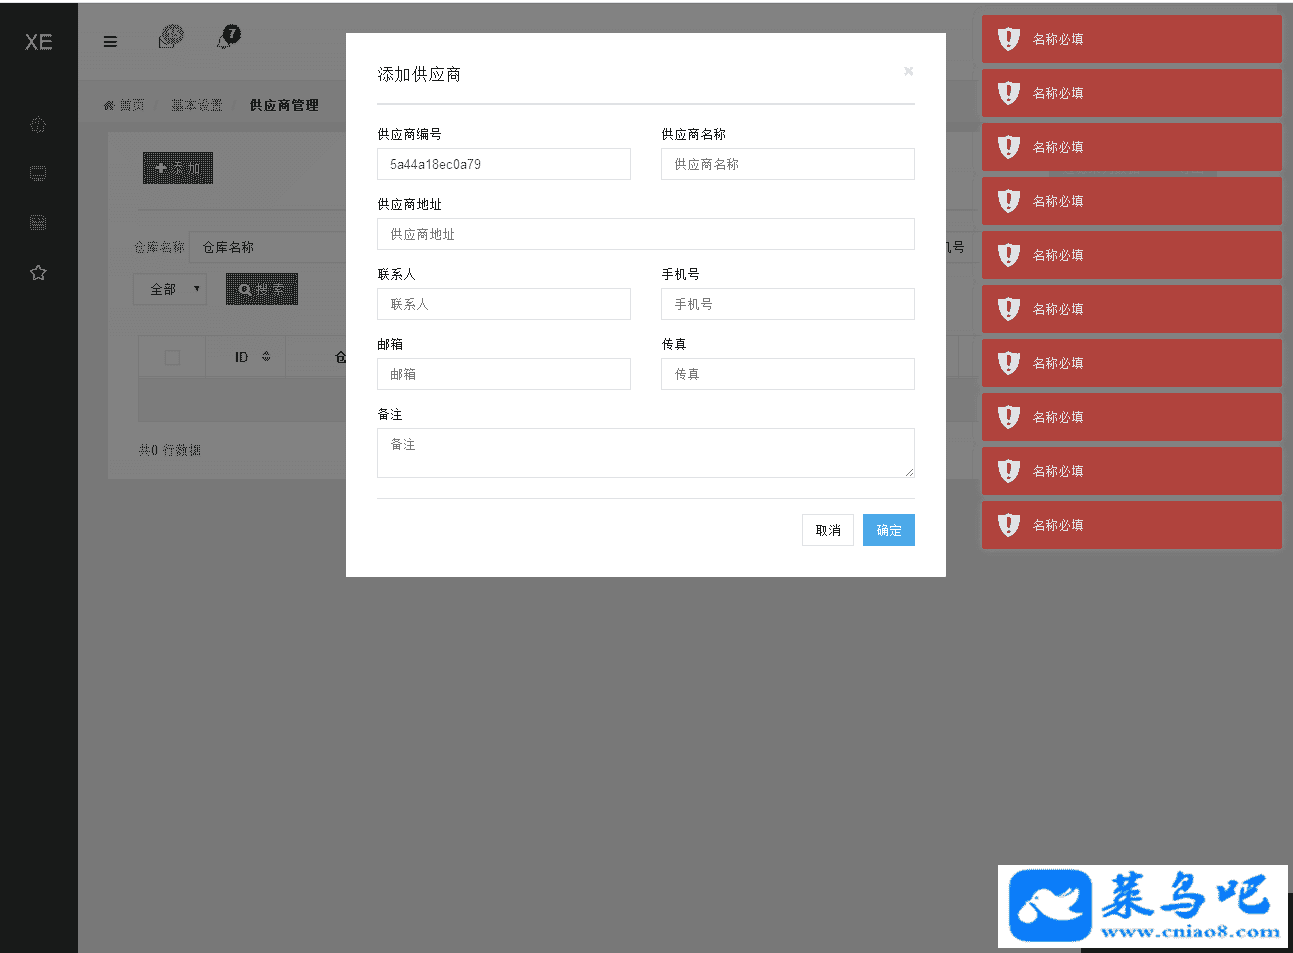Screen dimensions: 1293x953
Task: Close the 添加供应商 dialog with the × icon
Action: [908, 71]
